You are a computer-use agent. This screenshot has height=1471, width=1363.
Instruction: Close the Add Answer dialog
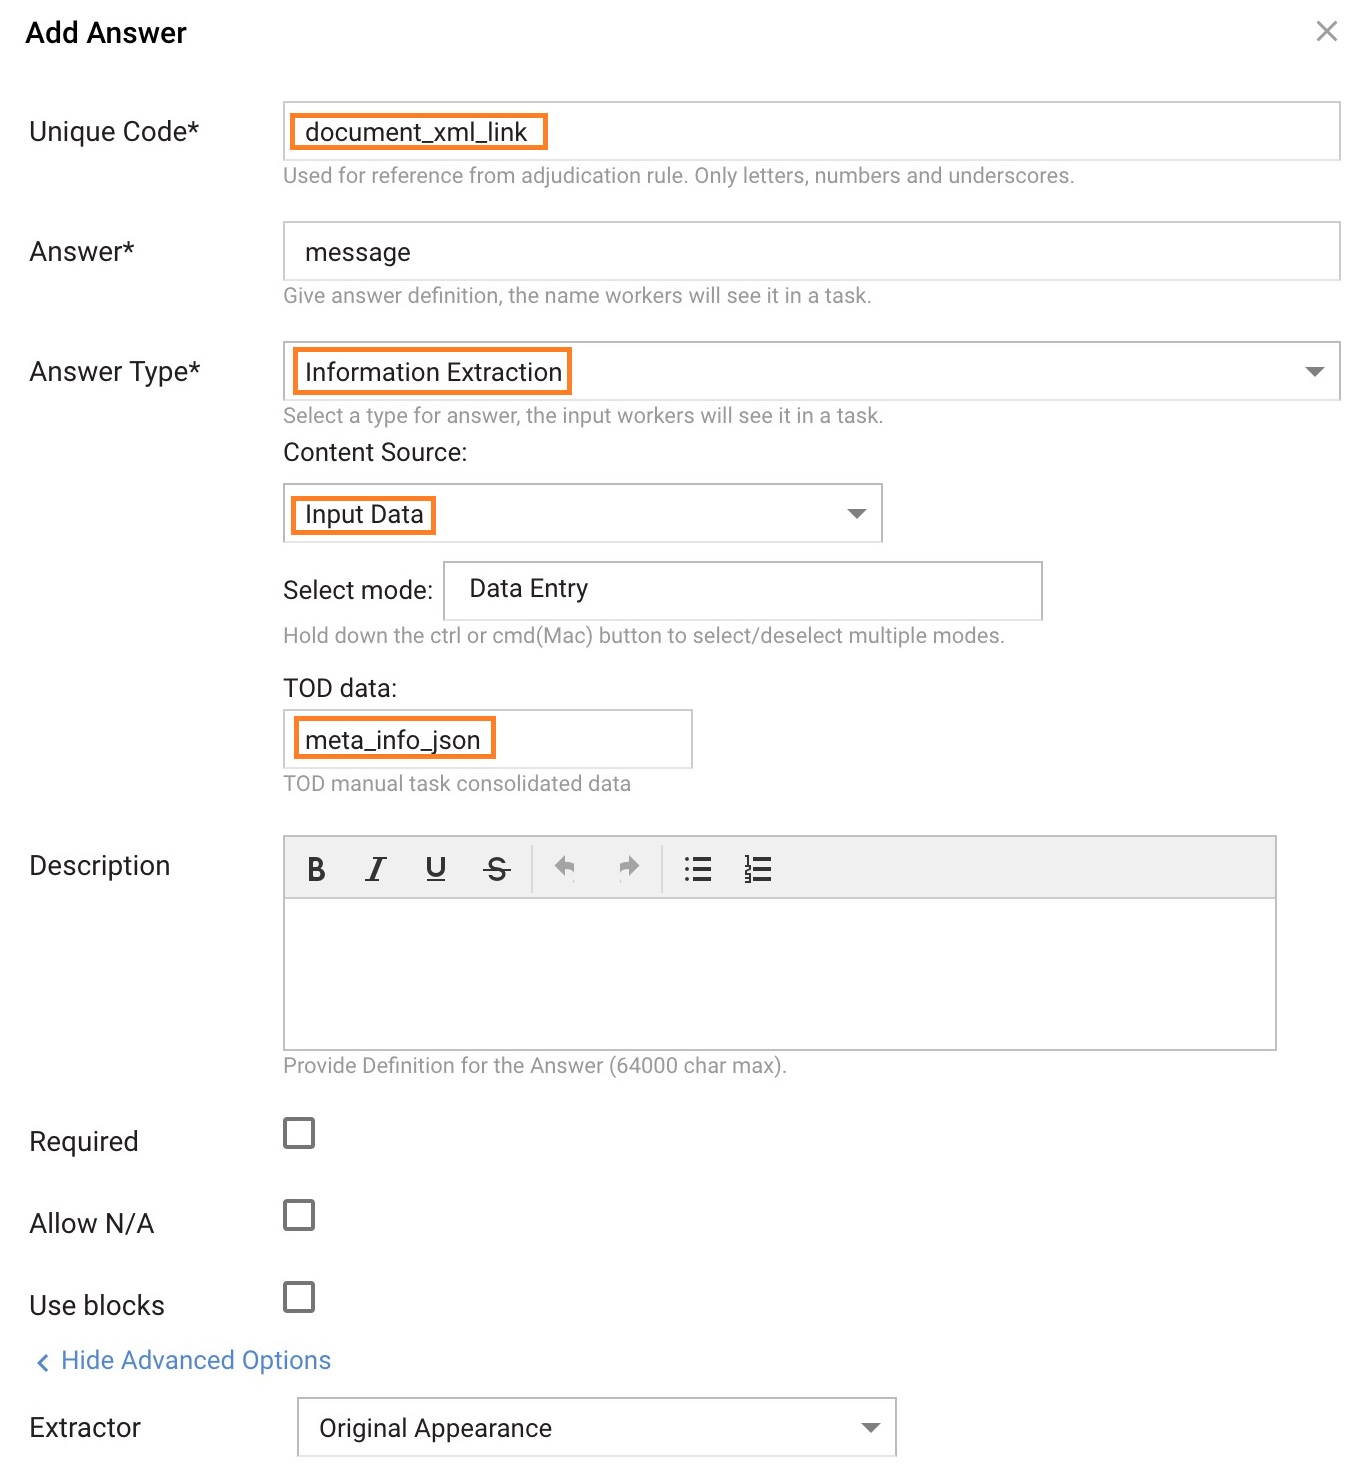click(1327, 31)
